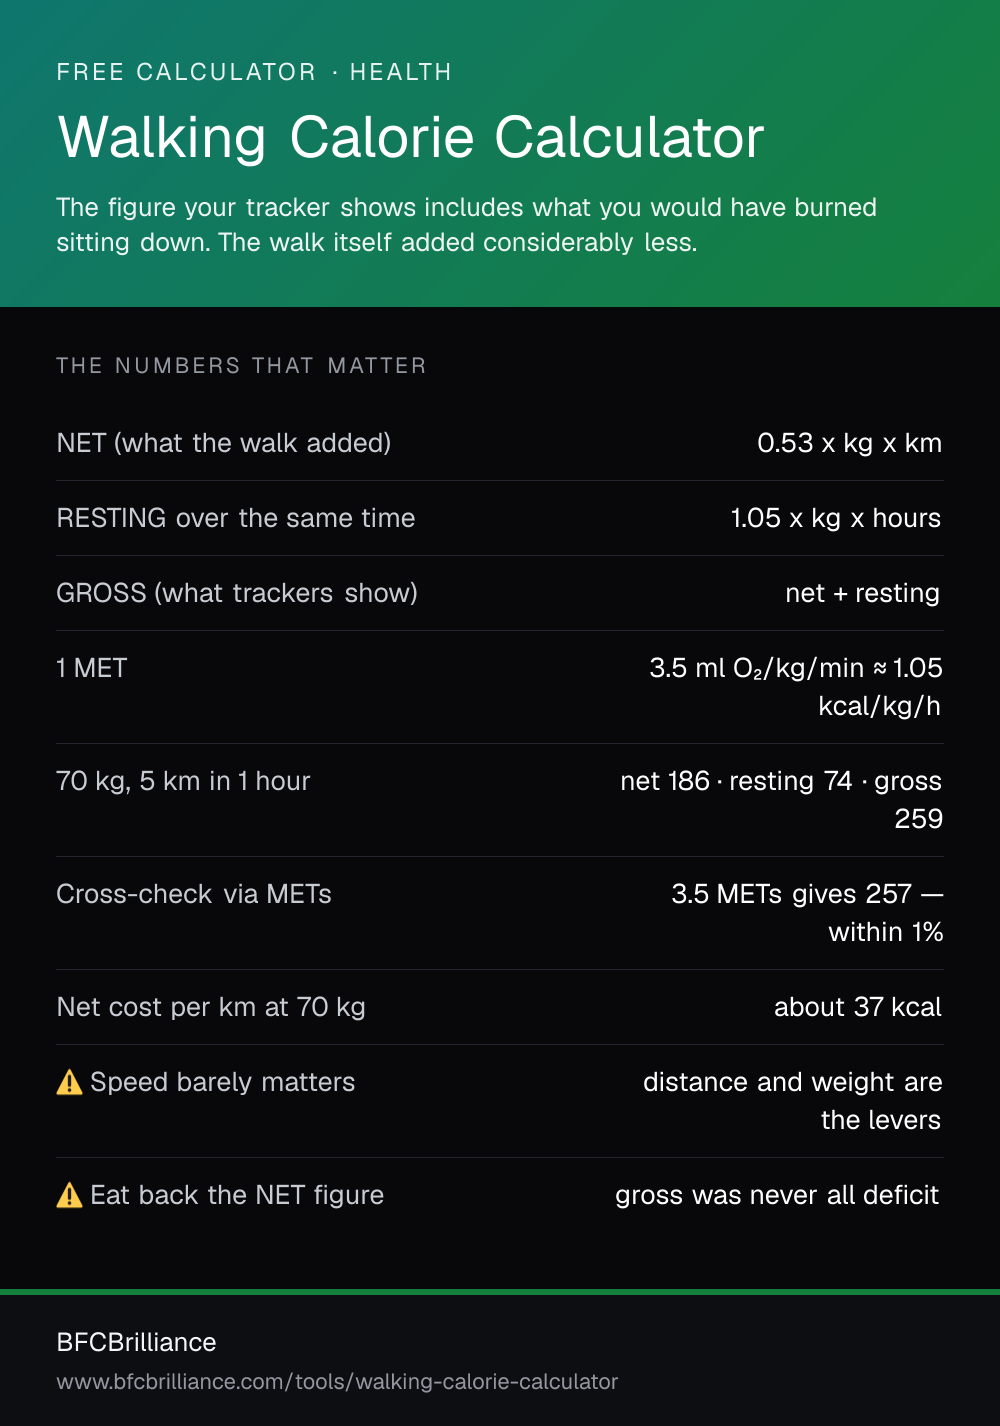1000x1426 pixels.
Task: Select the Cross-check via METs label
Action: click(x=194, y=894)
